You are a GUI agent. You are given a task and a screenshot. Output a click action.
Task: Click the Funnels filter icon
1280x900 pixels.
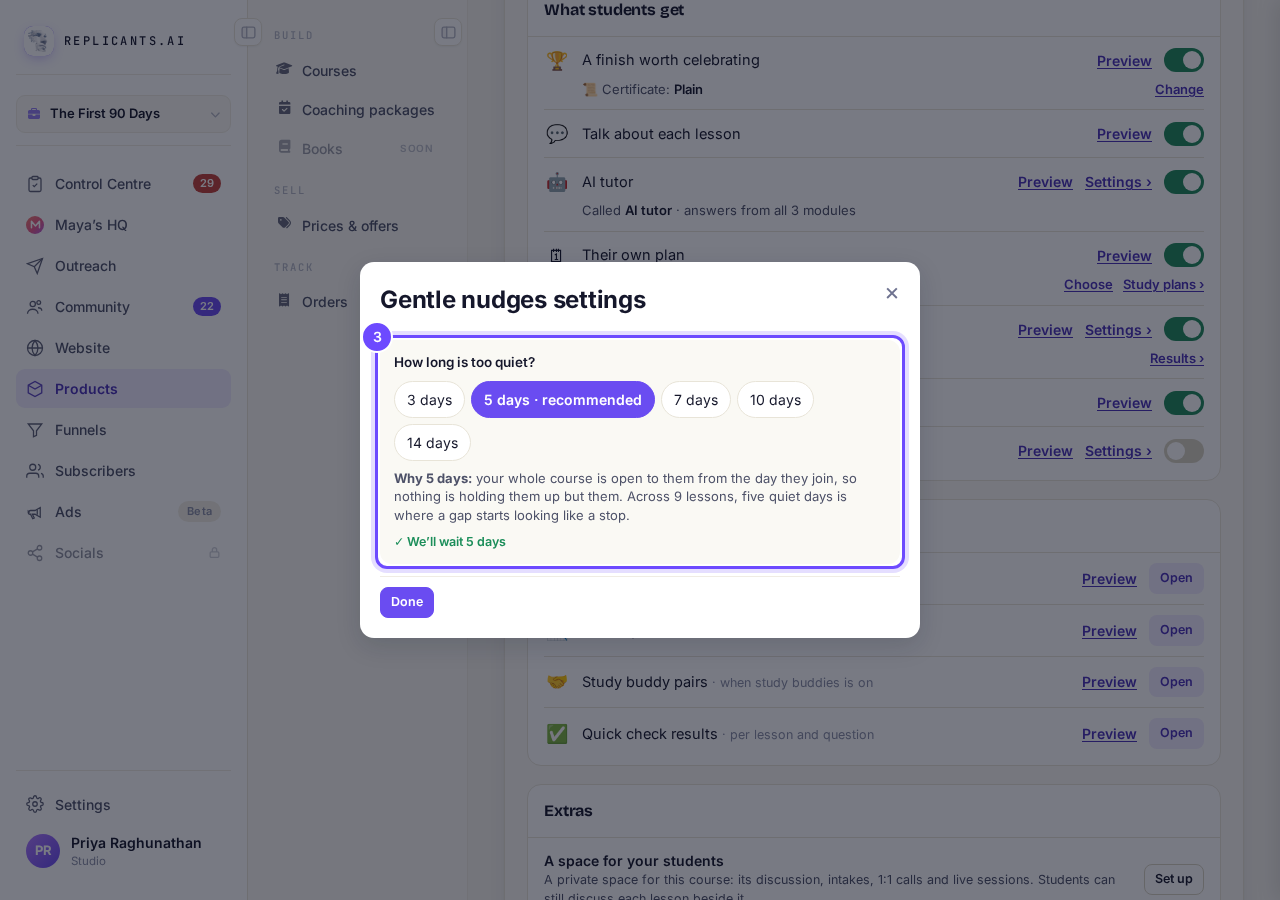(x=35, y=430)
